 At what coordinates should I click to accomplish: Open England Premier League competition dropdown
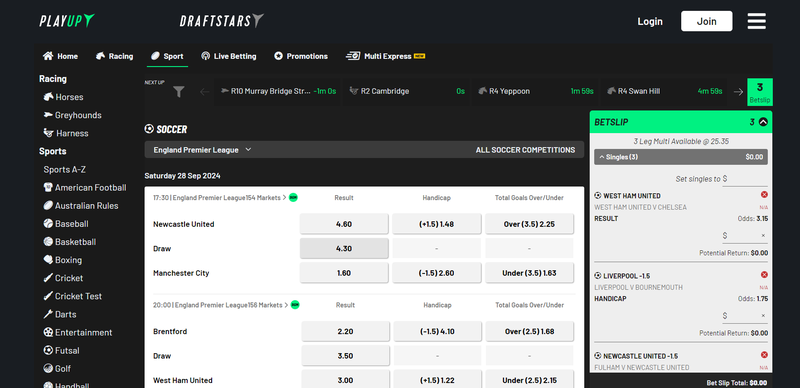click(203, 150)
